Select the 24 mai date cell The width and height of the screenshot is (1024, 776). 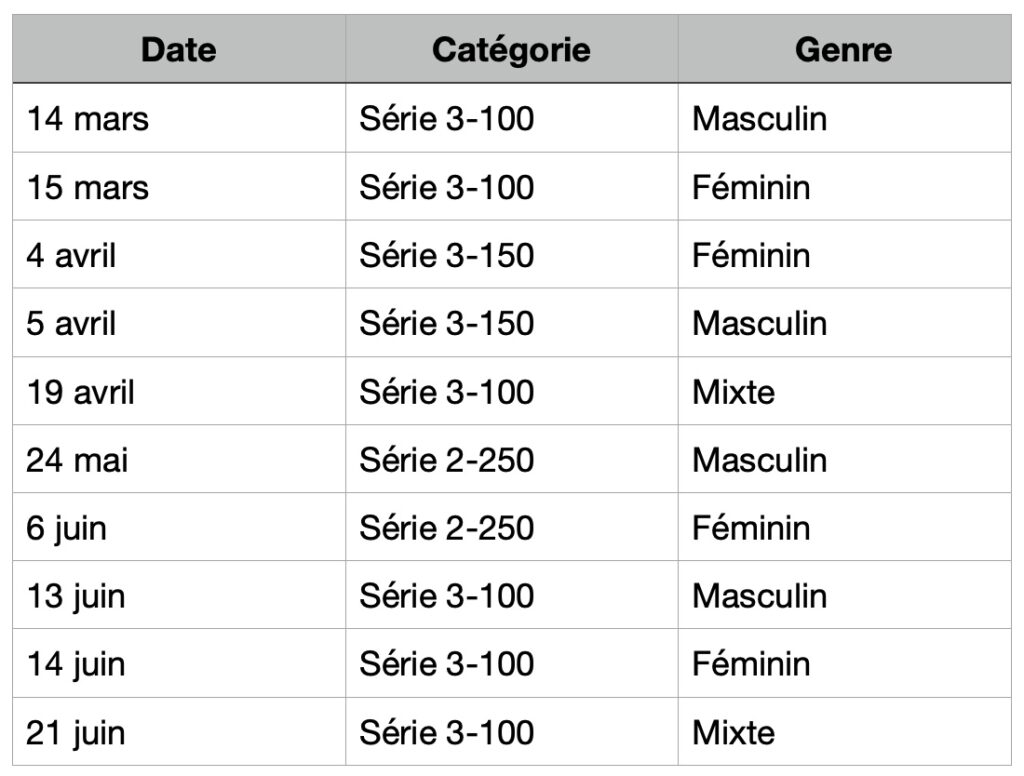[78, 460]
